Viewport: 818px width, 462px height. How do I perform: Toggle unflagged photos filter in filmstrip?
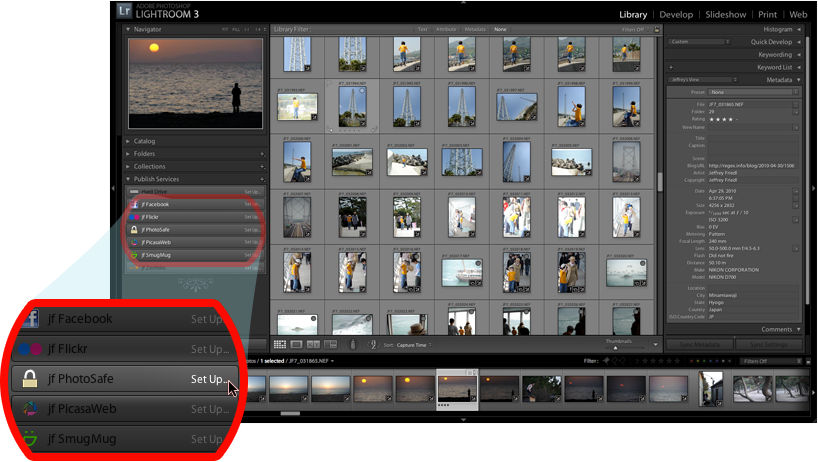coord(614,361)
